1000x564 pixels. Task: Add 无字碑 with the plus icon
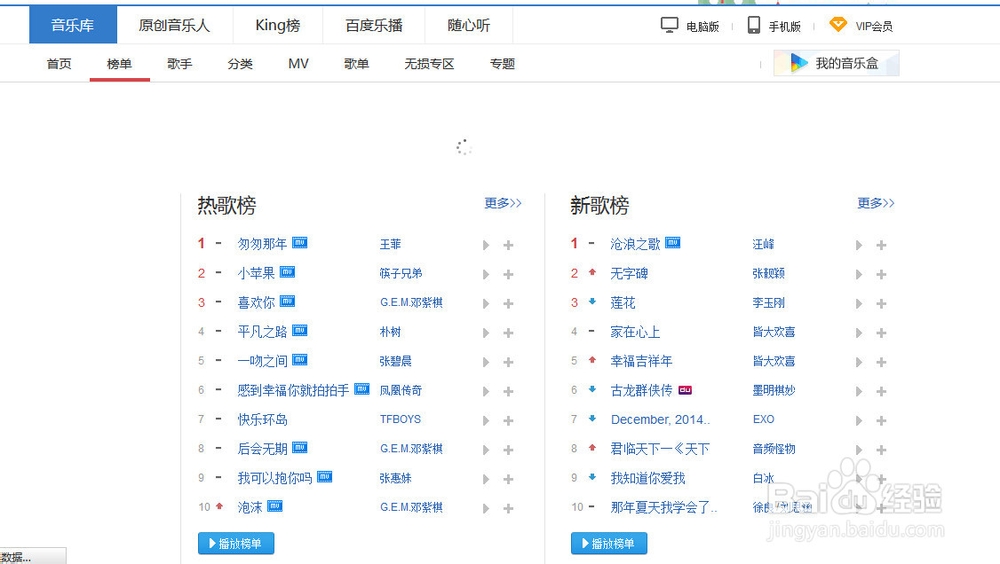point(881,274)
